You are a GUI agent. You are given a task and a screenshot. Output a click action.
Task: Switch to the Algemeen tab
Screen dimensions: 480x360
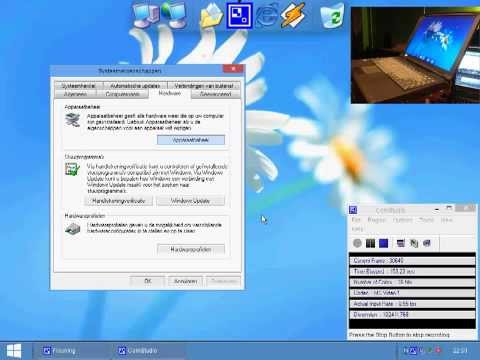75,94
